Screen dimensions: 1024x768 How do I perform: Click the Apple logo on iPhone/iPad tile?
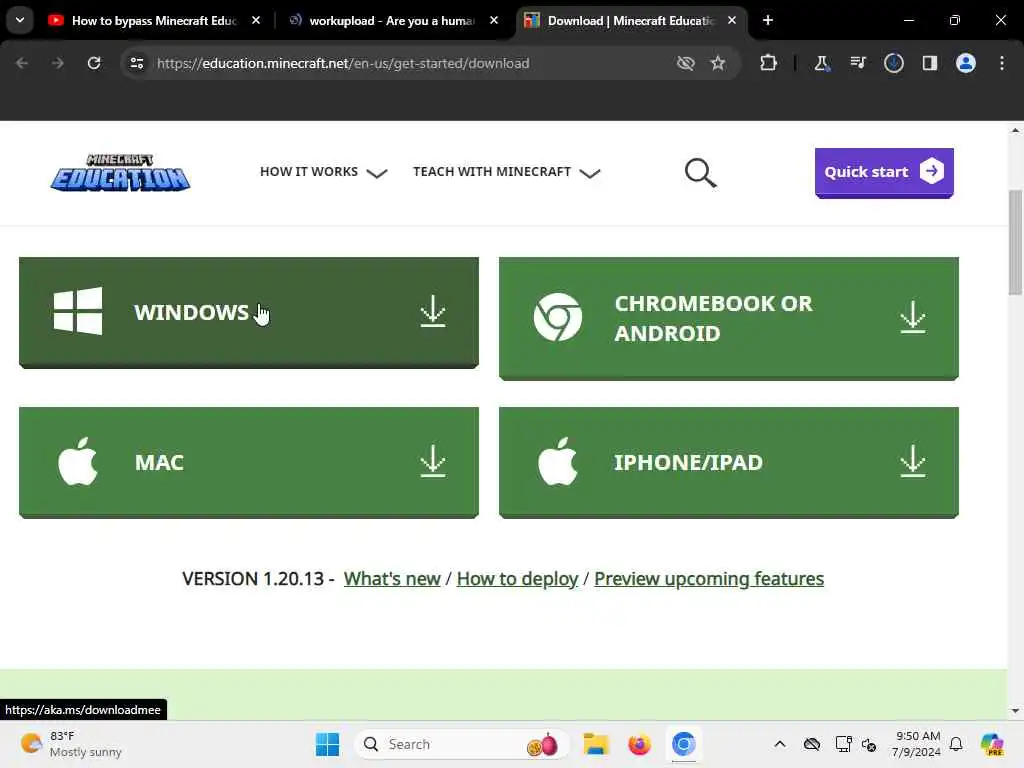pos(558,462)
